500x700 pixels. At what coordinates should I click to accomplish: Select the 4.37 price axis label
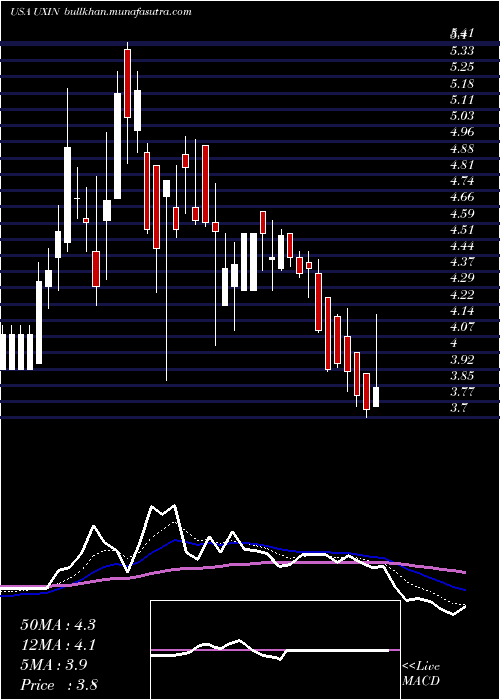(x=462, y=262)
